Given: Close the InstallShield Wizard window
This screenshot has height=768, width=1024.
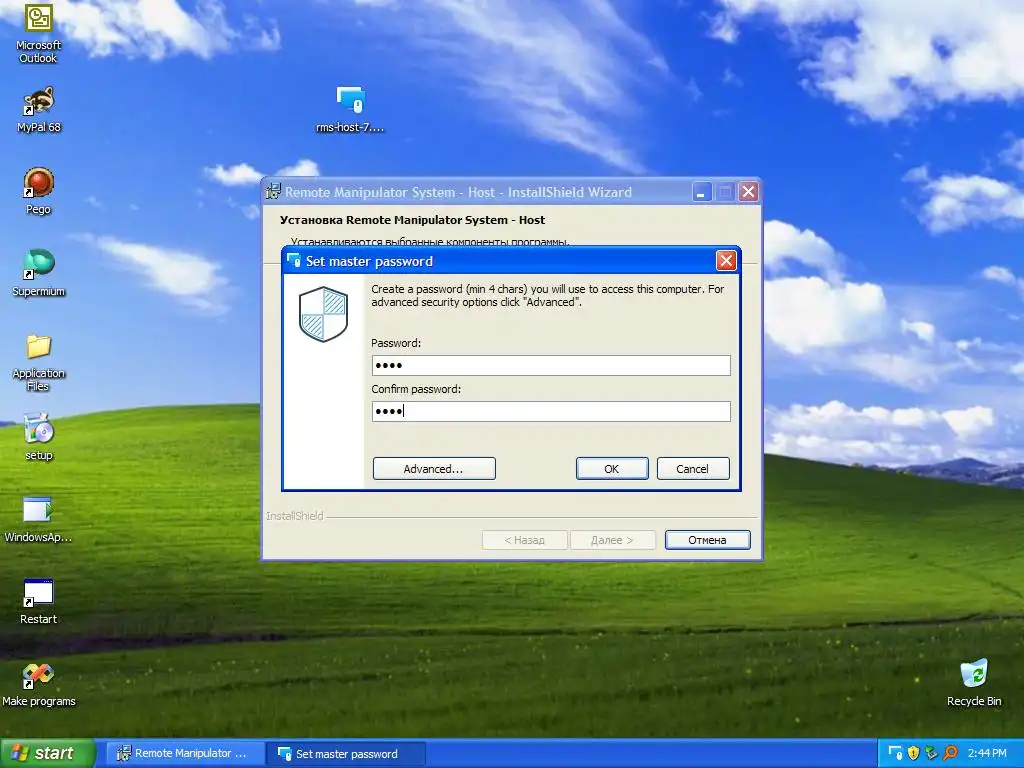Looking at the screenshot, I should coord(748,192).
